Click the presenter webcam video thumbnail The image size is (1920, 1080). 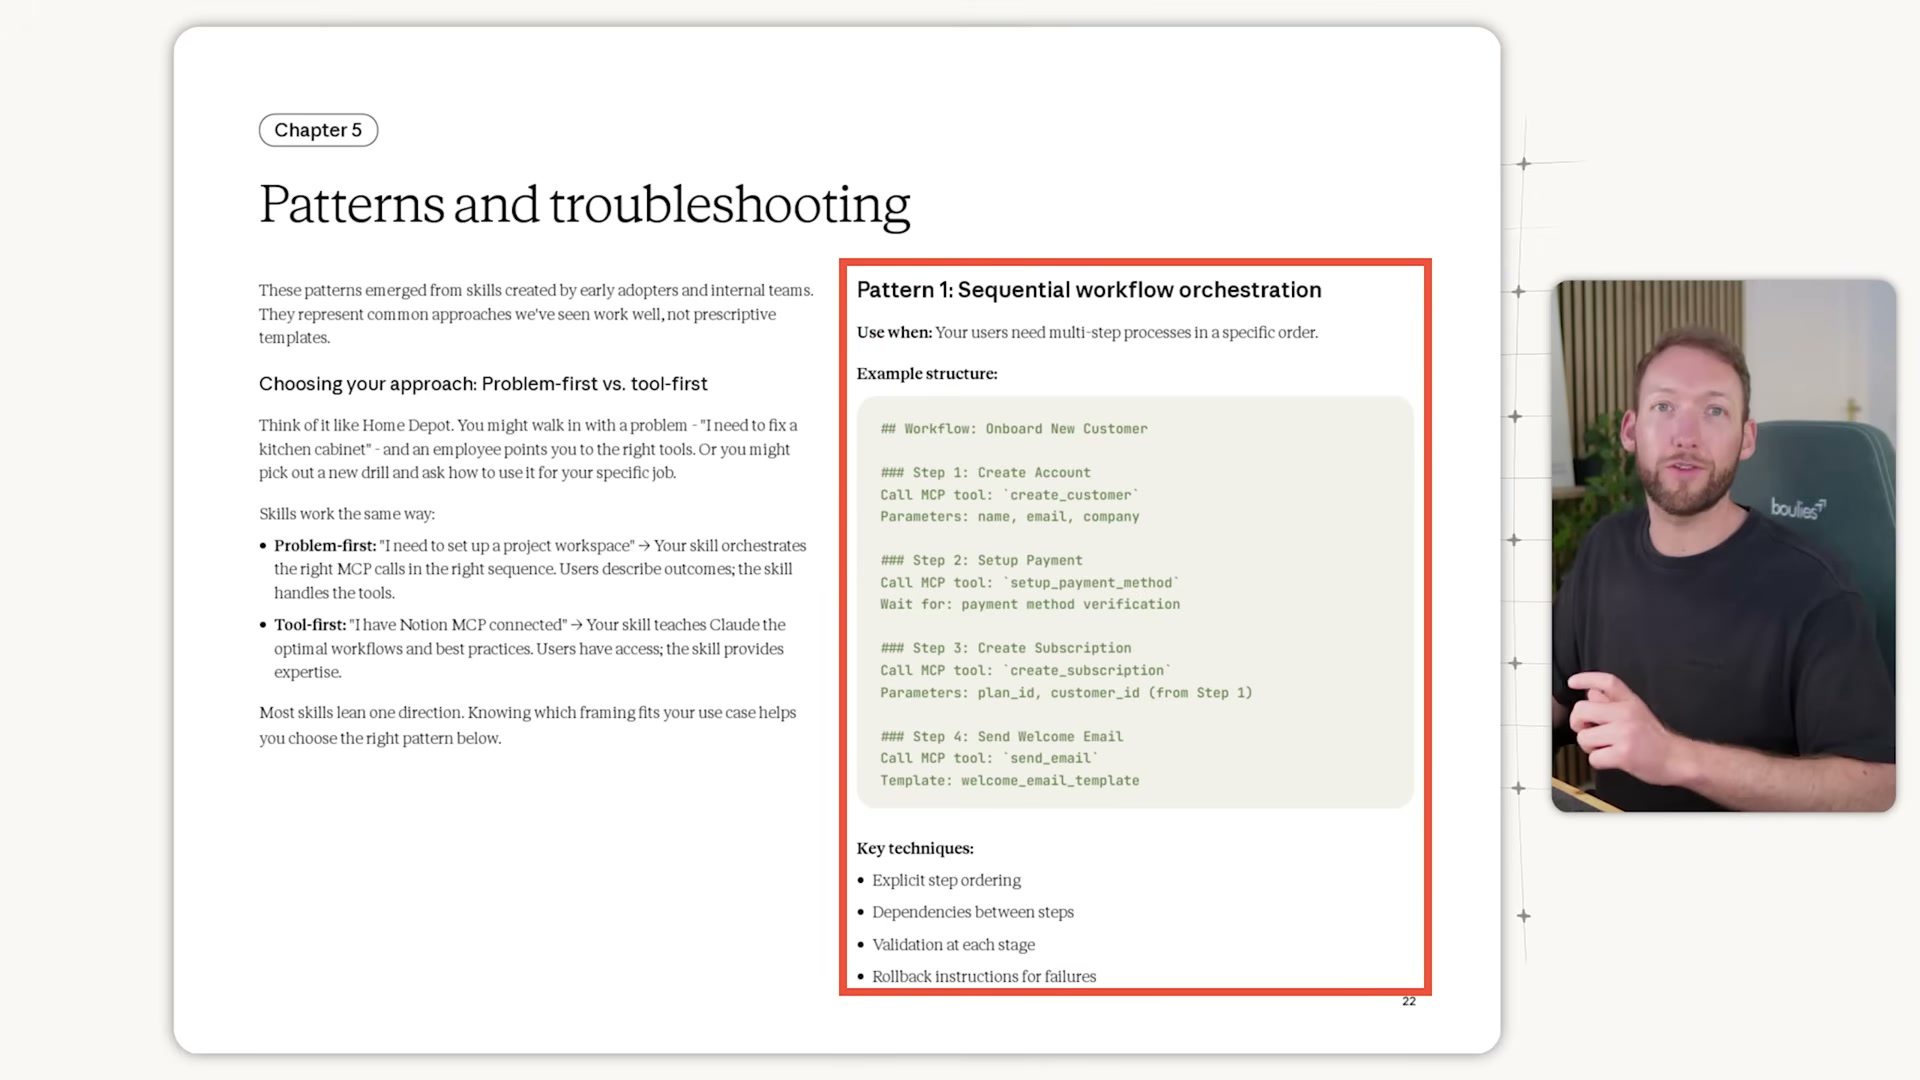1723,546
